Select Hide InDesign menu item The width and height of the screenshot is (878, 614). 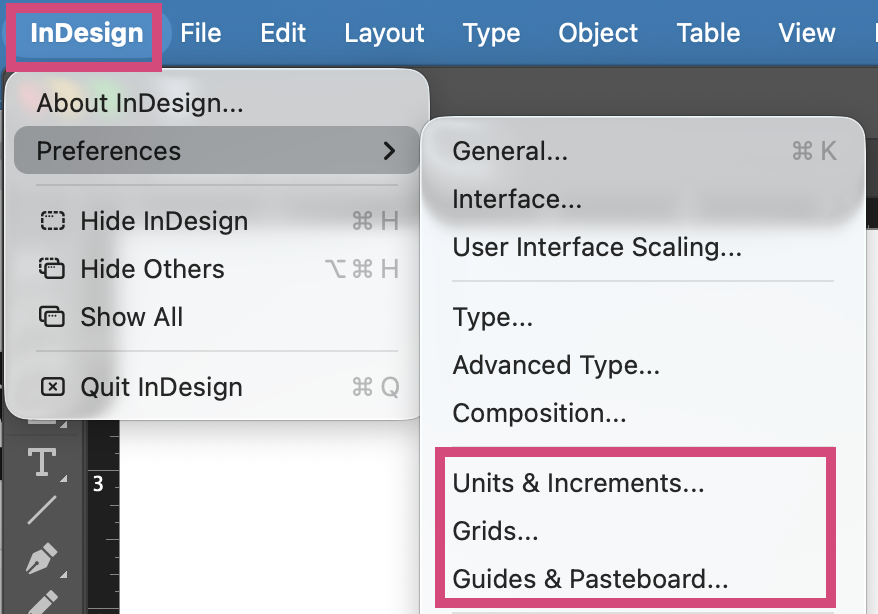[217, 221]
